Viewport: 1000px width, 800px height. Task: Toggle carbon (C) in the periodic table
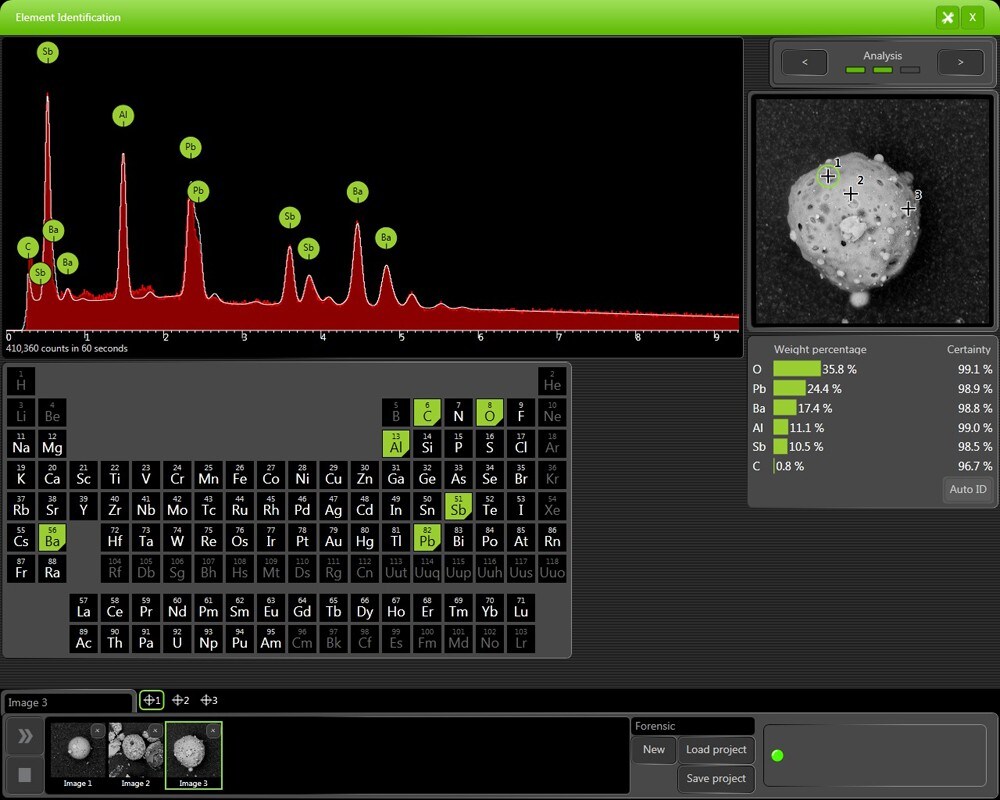coord(427,412)
